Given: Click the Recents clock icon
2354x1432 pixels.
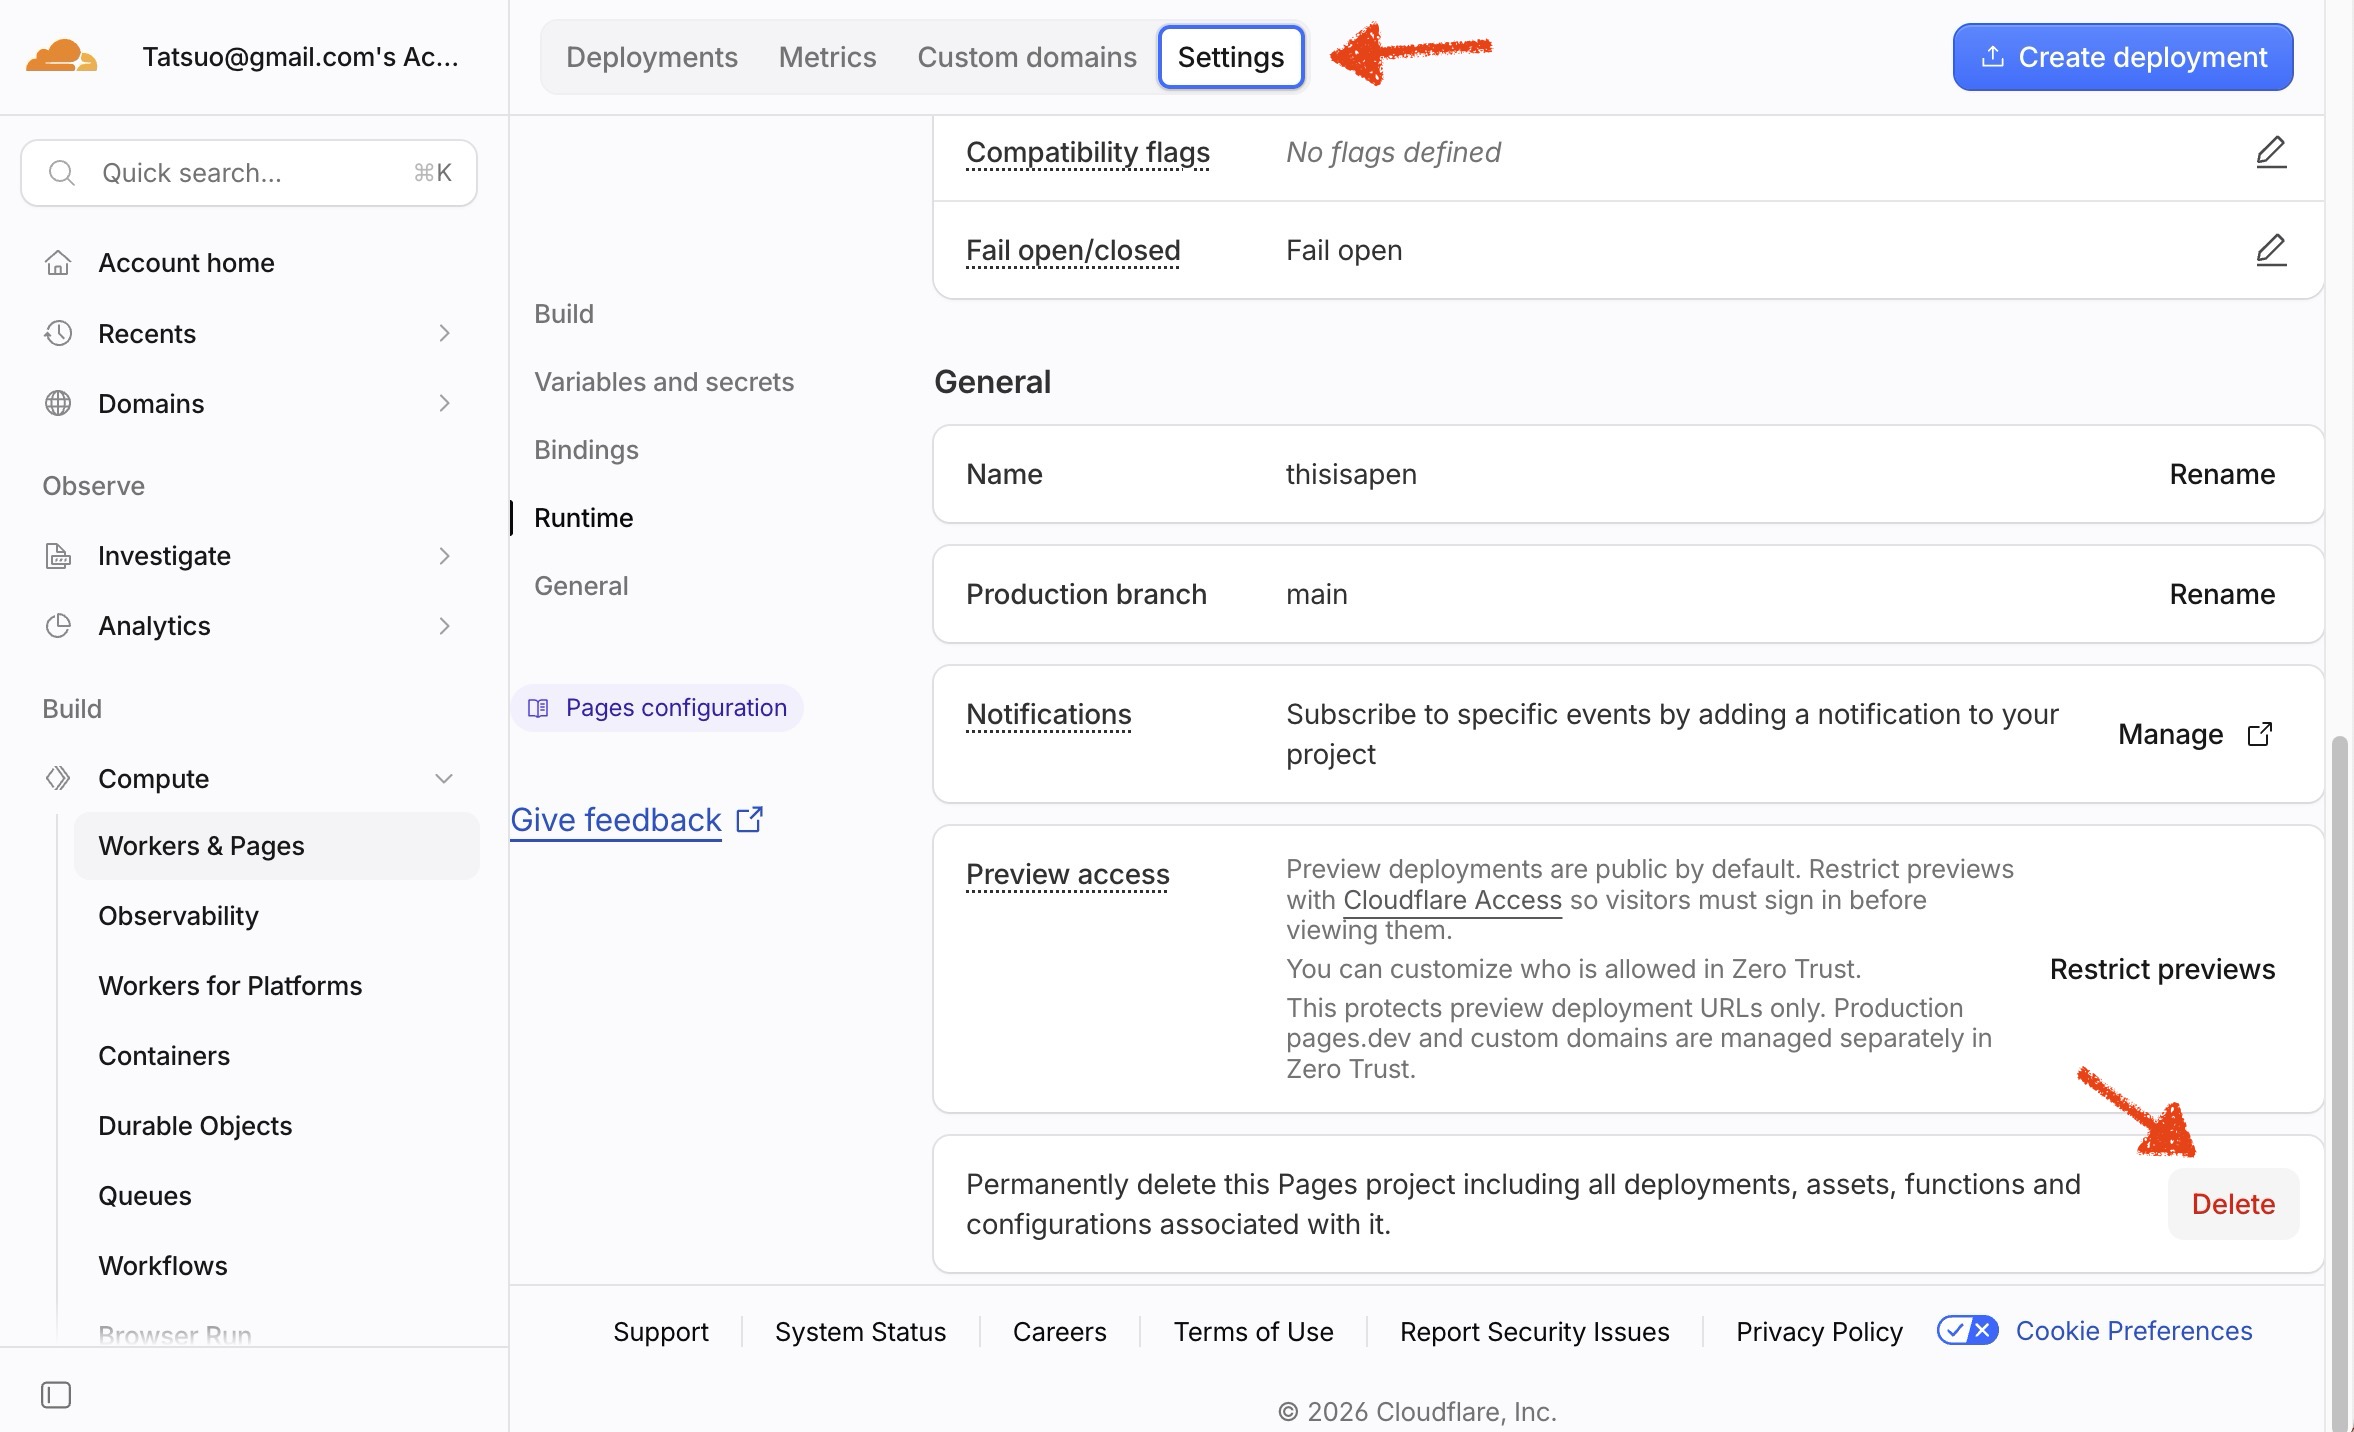Looking at the screenshot, I should click(58, 333).
